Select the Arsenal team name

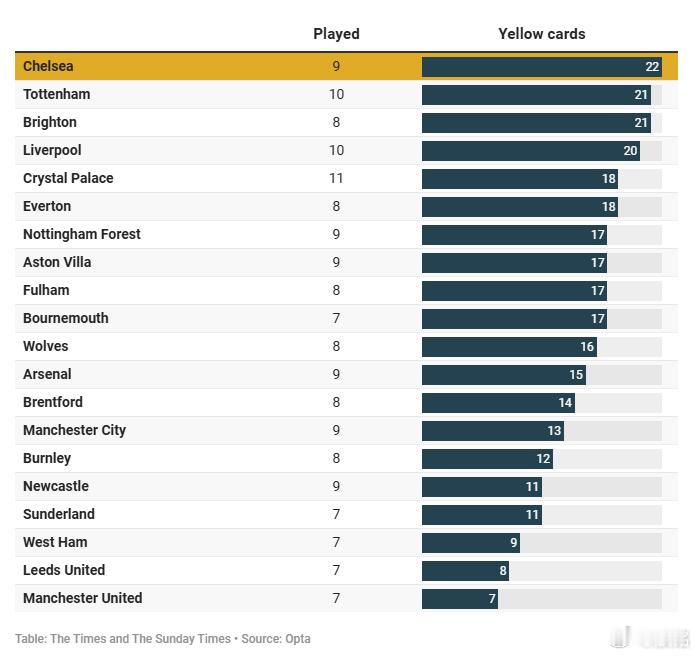coord(47,374)
